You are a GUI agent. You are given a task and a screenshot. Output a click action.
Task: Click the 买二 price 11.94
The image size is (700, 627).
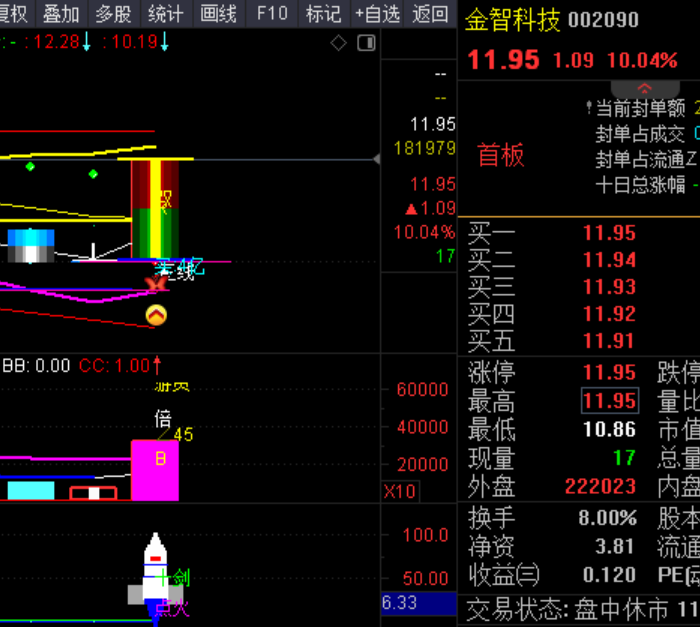click(609, 260)
